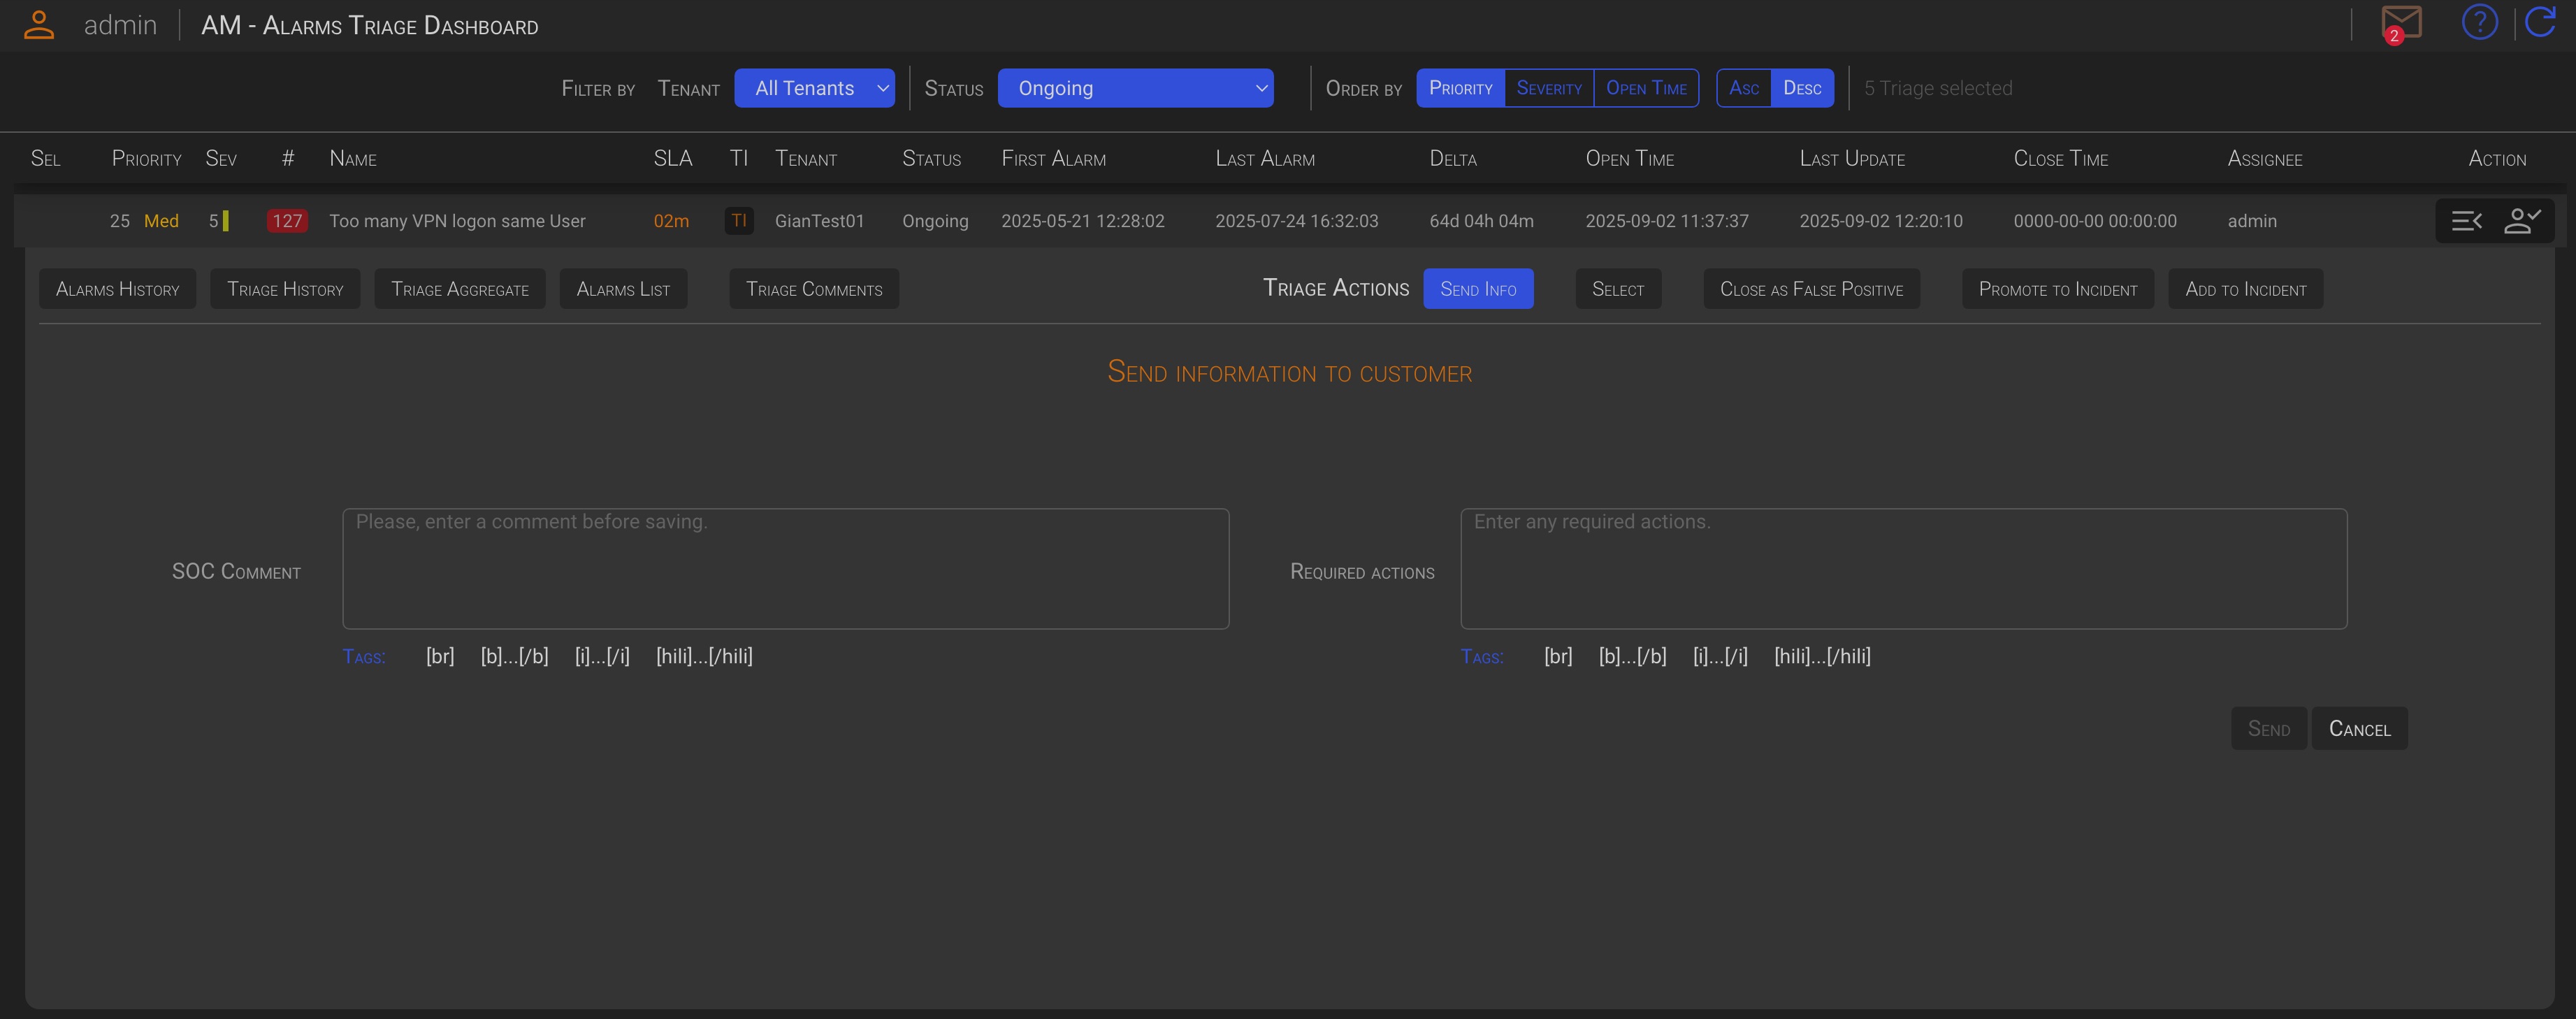Click the yellow severity indicator bar
This screenshot has height=1019, width=2576.
[x=225, y=221]
